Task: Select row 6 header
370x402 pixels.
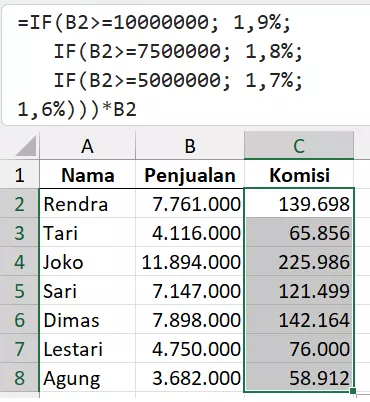Action: click(x=19, y=319)
